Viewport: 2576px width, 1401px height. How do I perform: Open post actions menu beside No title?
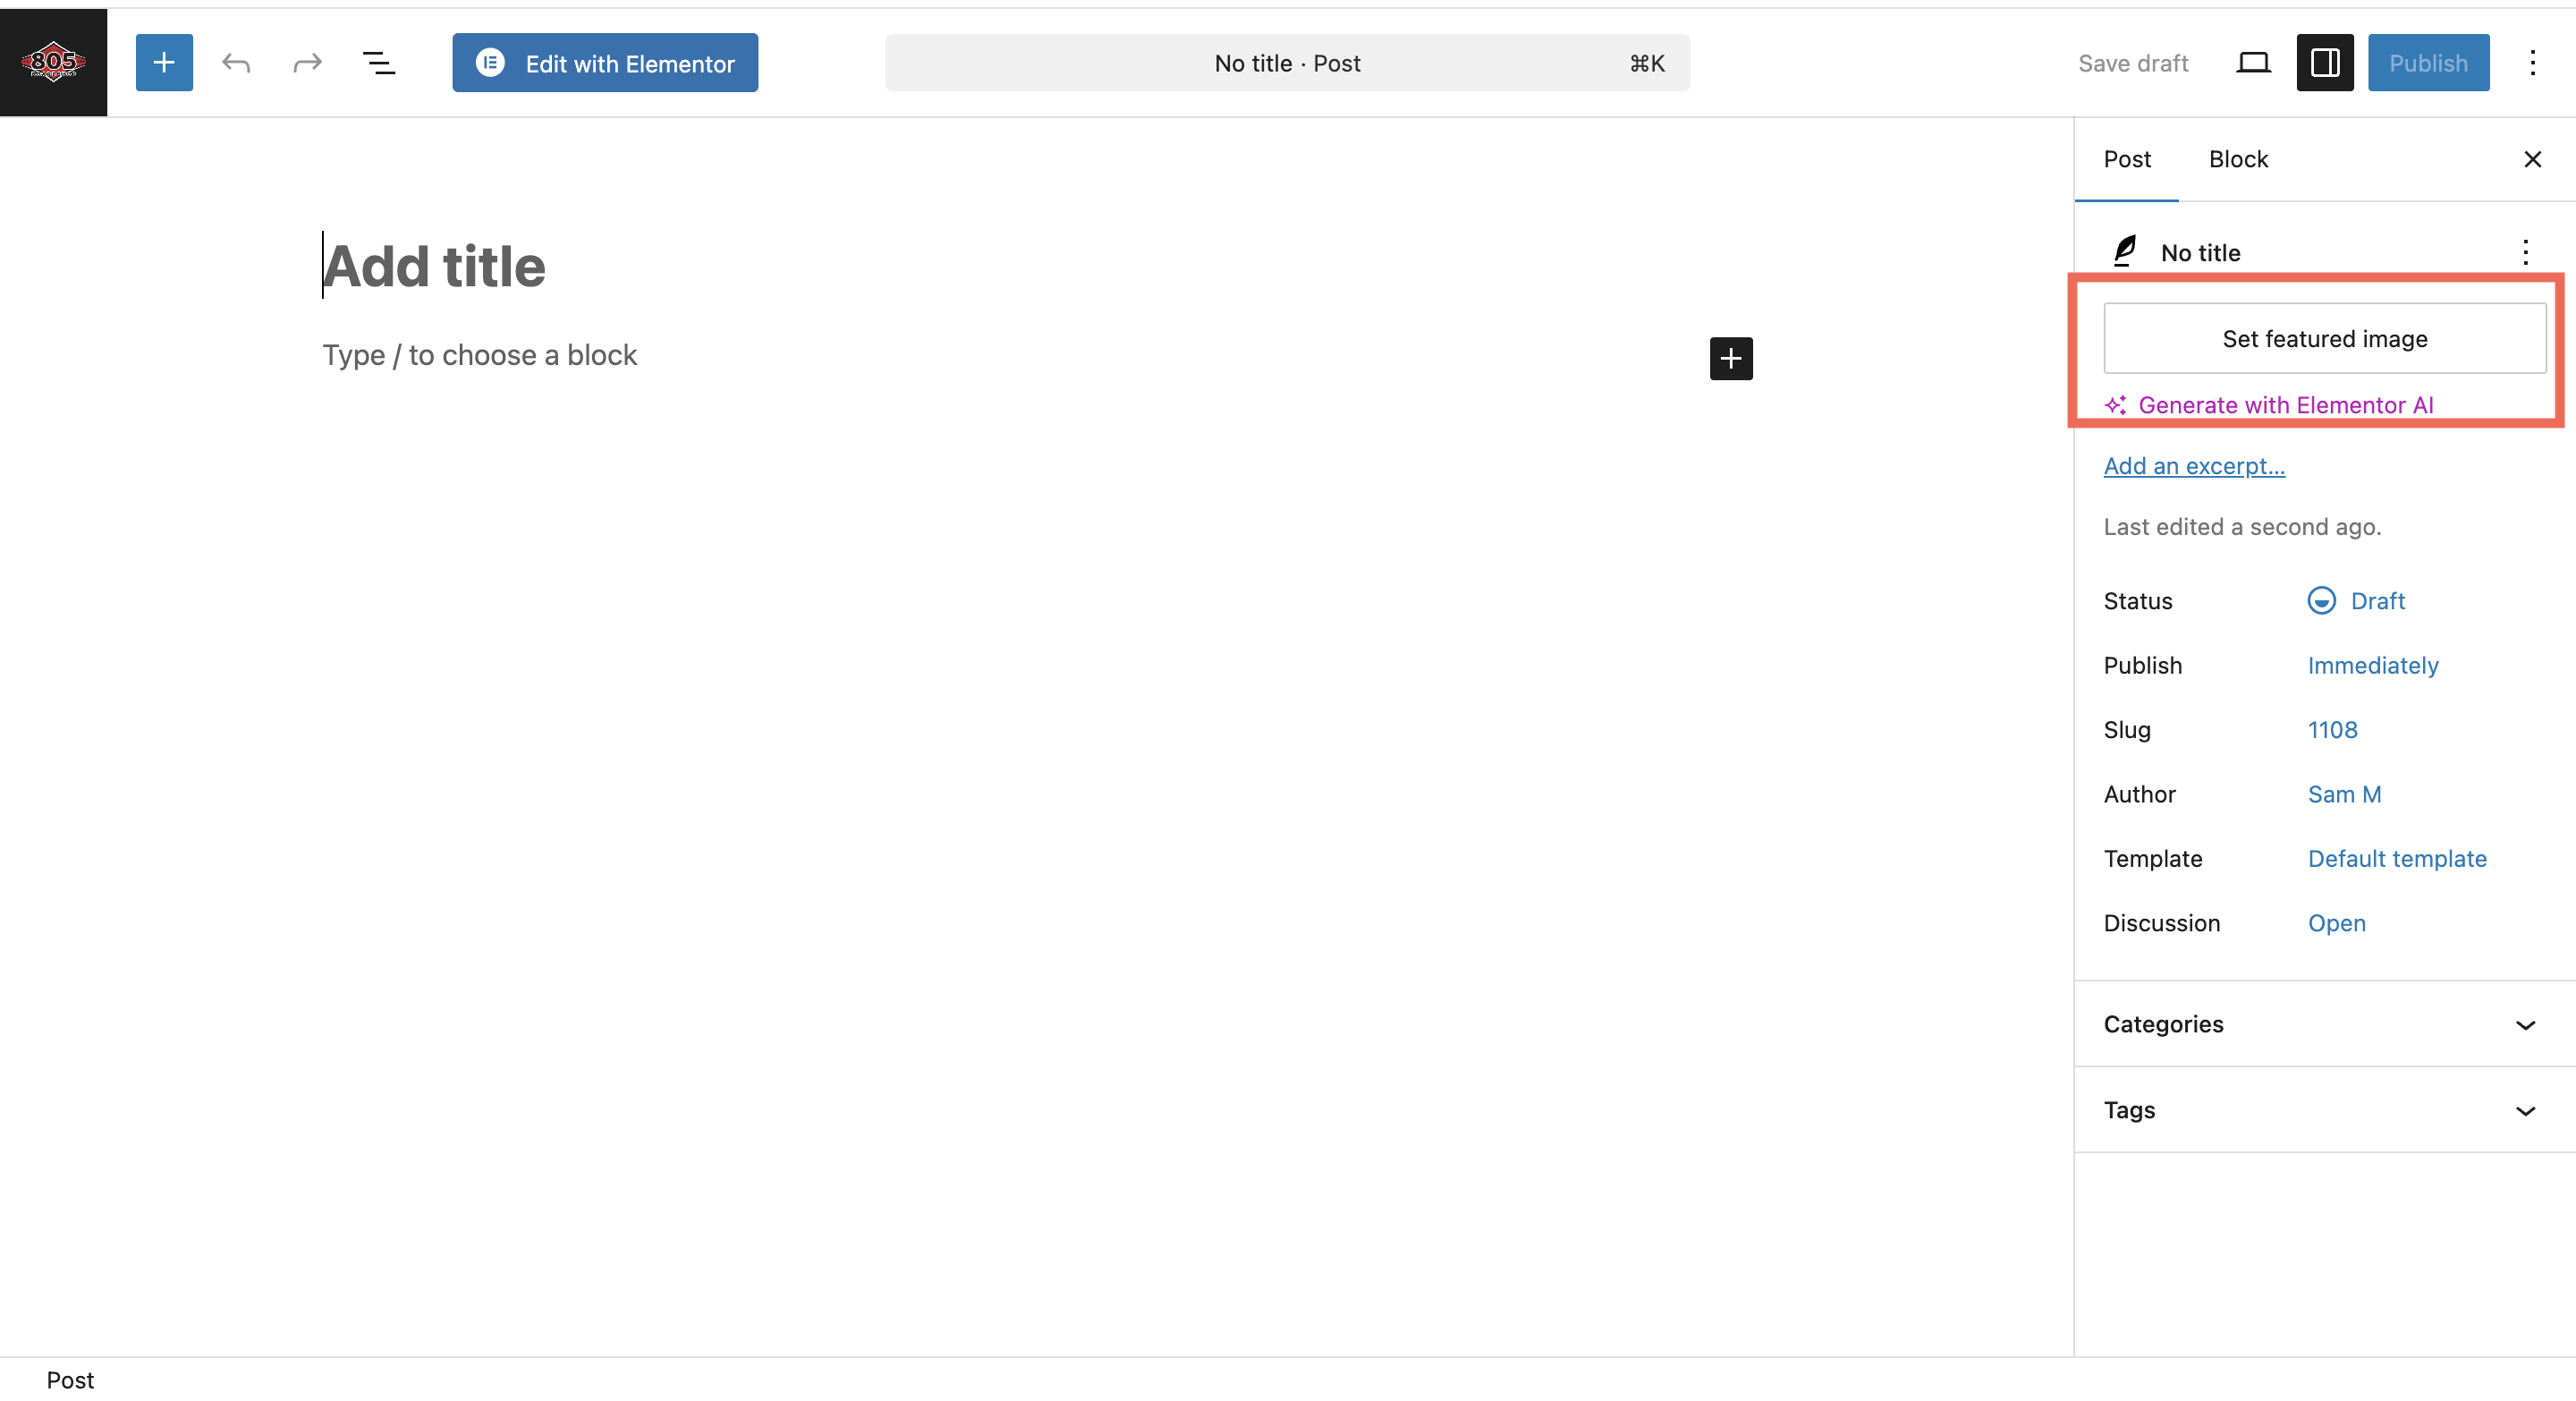(x=2526, y=252)
